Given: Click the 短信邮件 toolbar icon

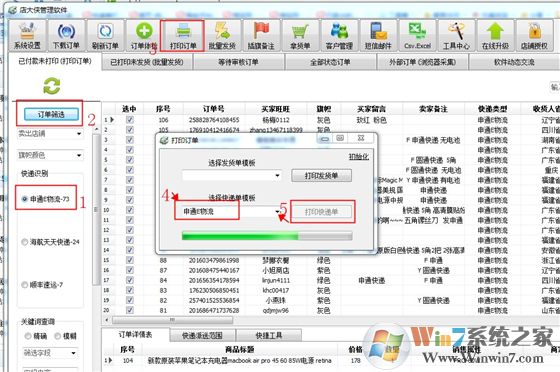Looking at the screenshot, I should pos(378,35).
